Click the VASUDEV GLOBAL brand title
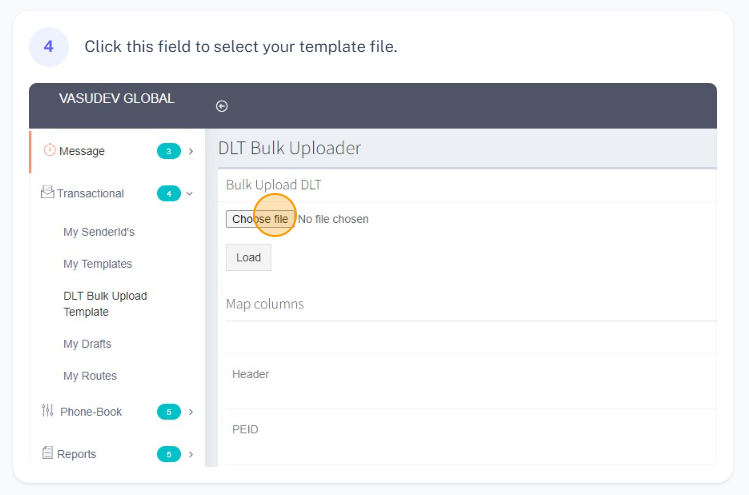Viewport: 749px width, 495px height. pyautogui.click(x=117, y=98)
